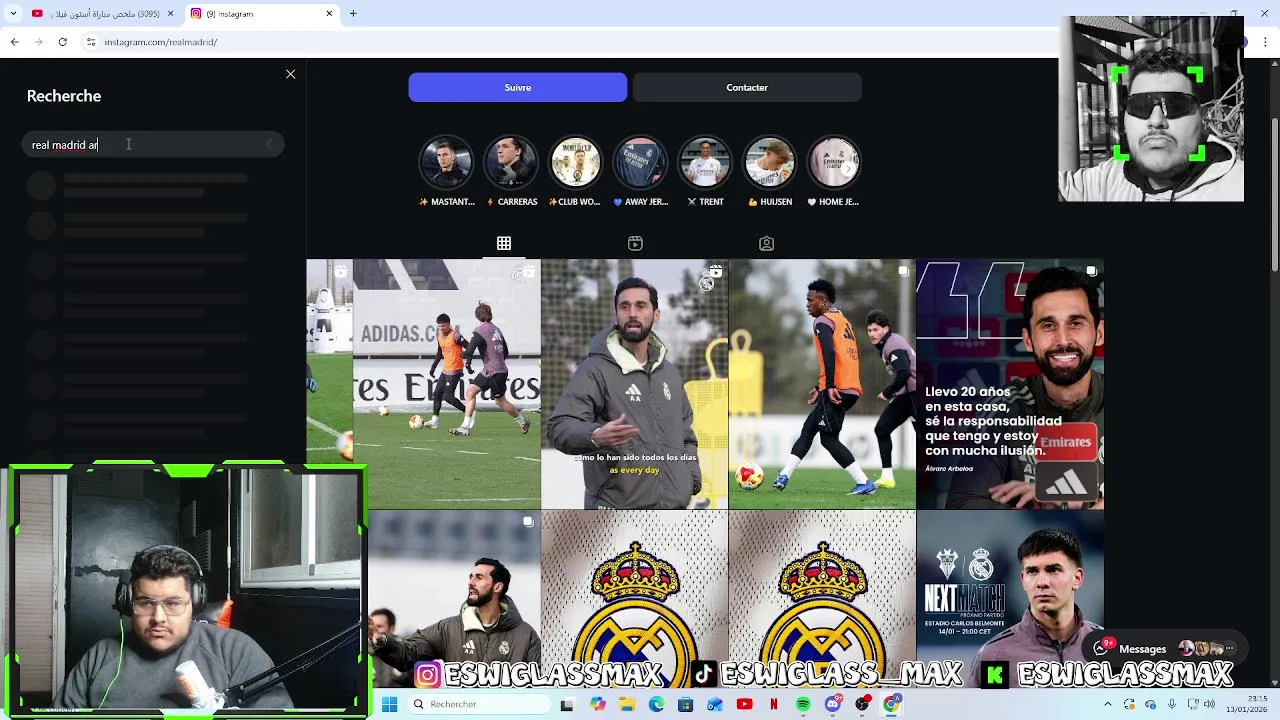This screenshot has width=1280, height=720.
Task: Open the Messages floating button
Action: point(1165,648)
